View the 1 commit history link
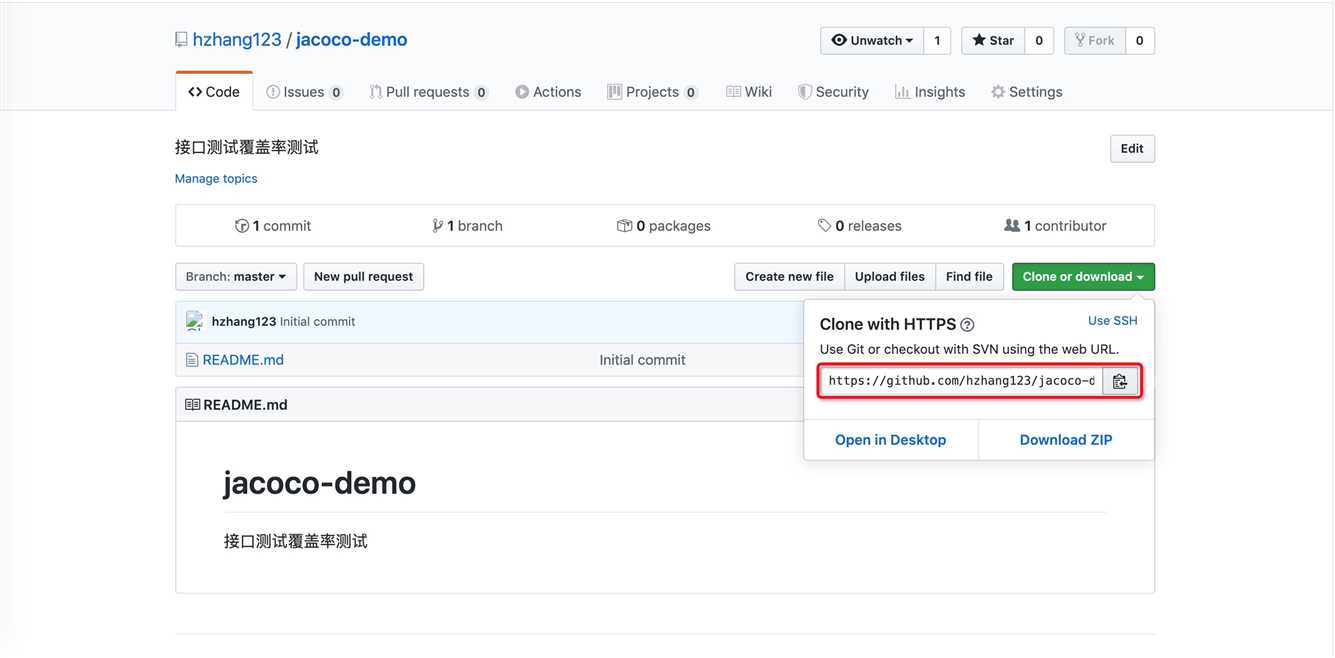The width and height of the screenshot is (1335, 658). pyautogui.click(x=273, y=226)
